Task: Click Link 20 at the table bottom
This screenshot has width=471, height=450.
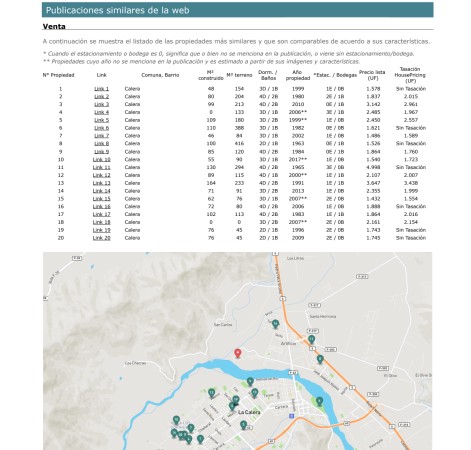Action: (101, 238)
